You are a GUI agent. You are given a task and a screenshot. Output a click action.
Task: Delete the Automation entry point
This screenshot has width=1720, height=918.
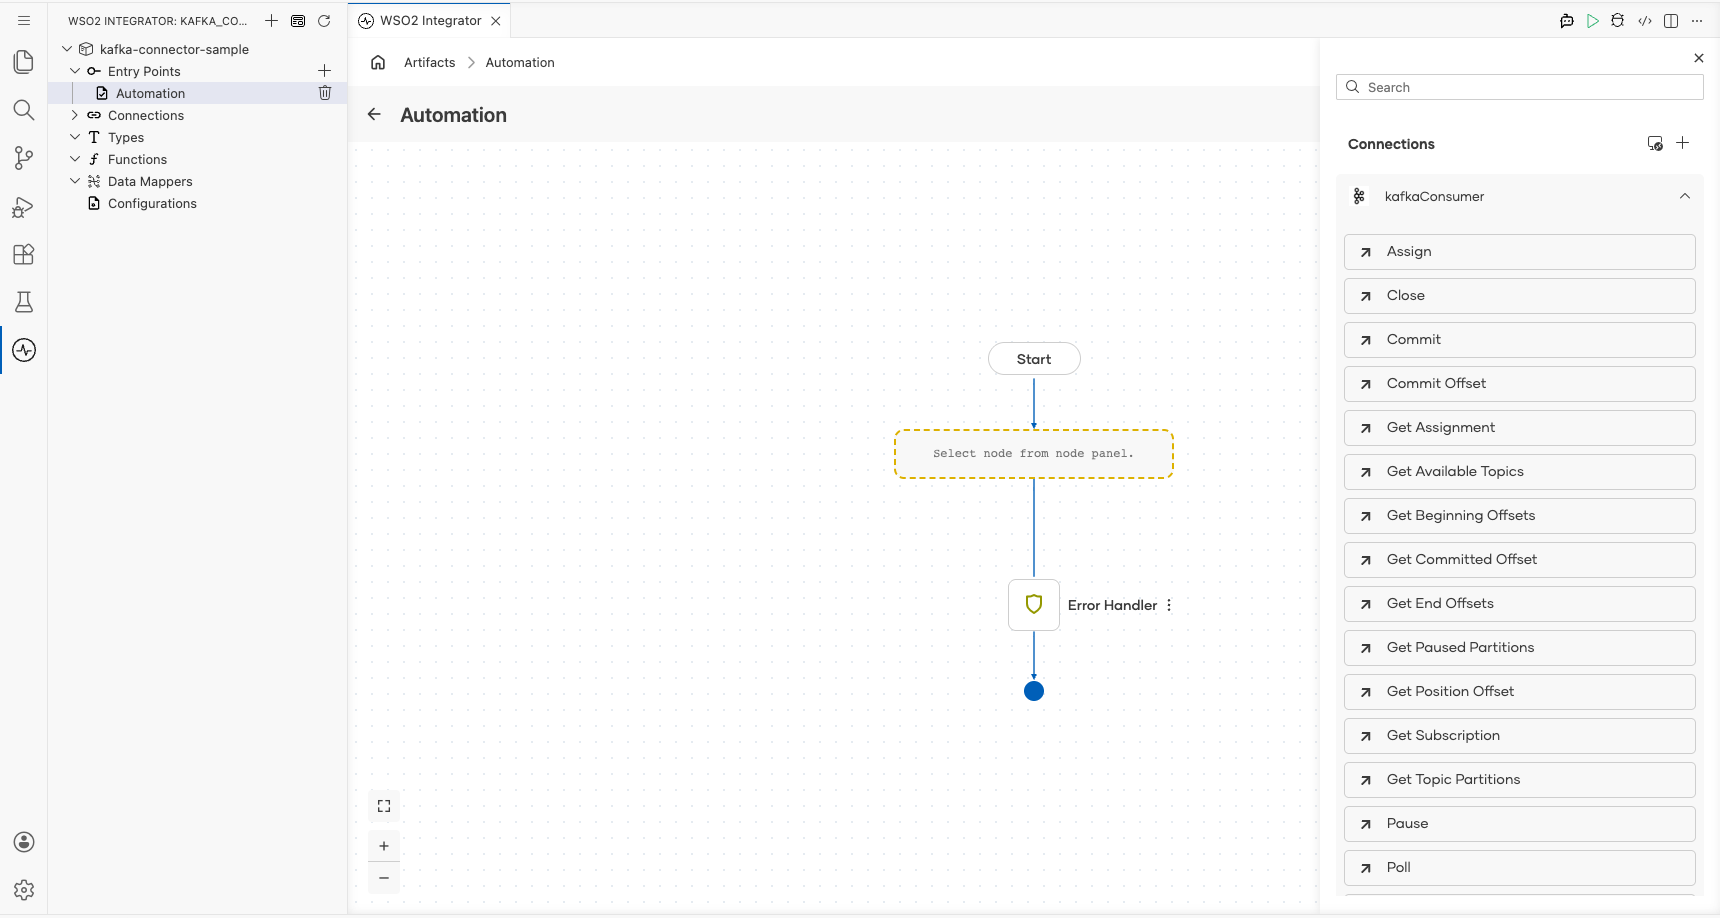(x=325, y=93)
